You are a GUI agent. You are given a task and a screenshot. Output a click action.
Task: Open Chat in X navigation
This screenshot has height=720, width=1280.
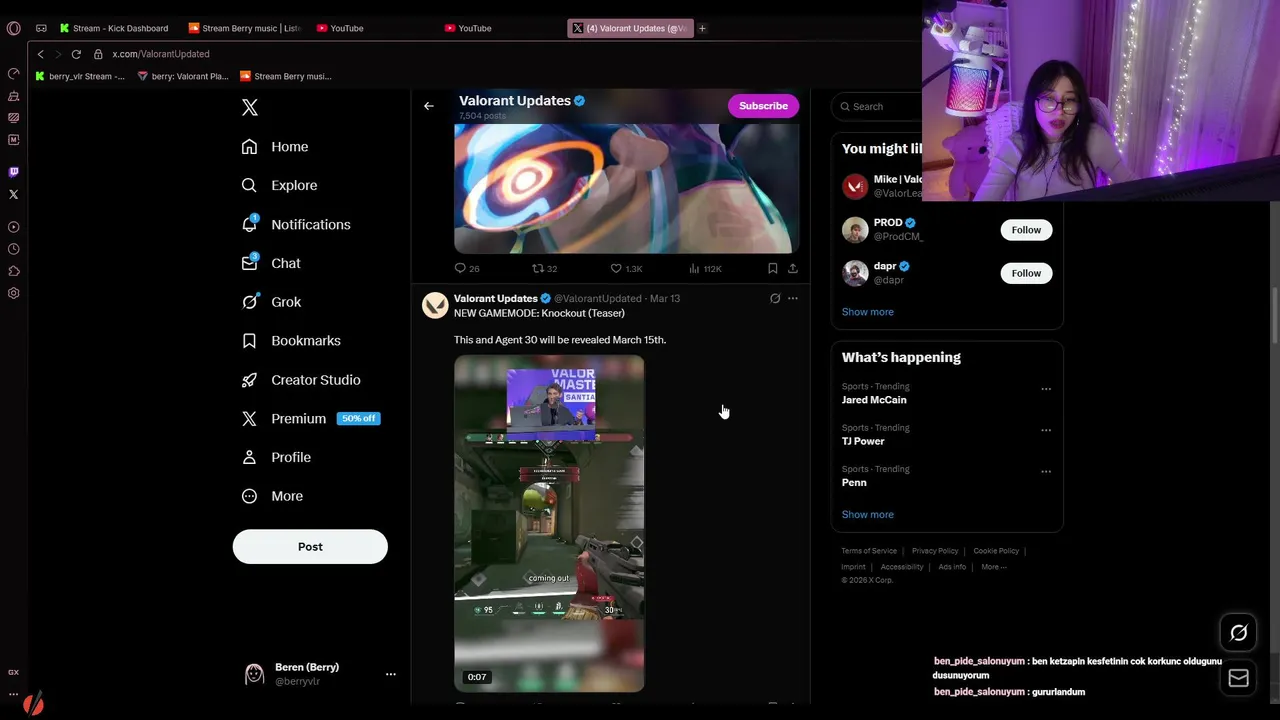click(x=271, y=263)
